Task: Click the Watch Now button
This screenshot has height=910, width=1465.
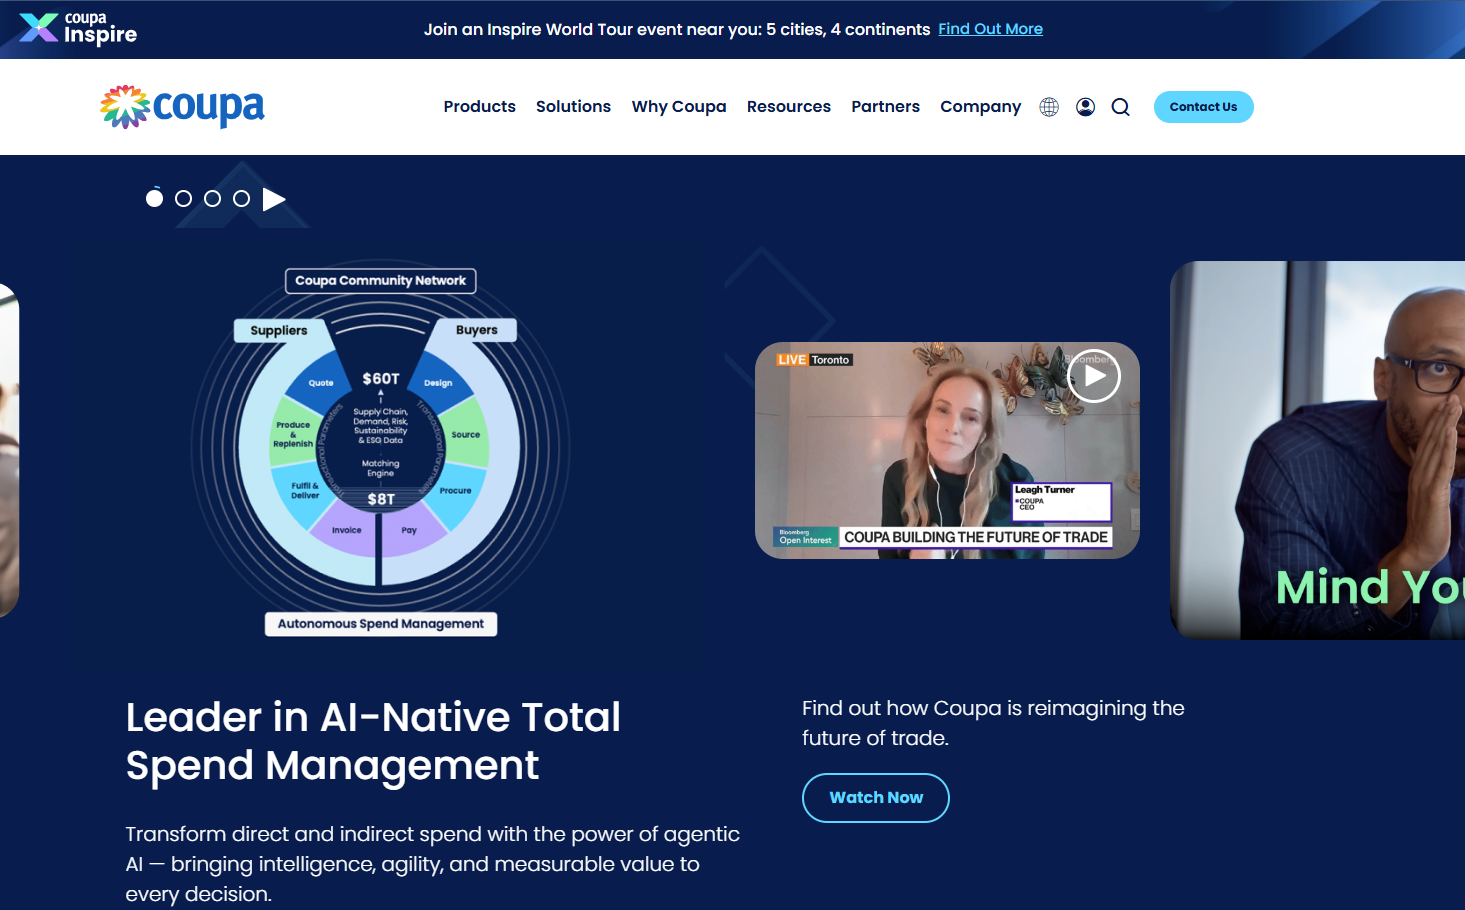Action: pyautogui.click(x=876, y=798)
